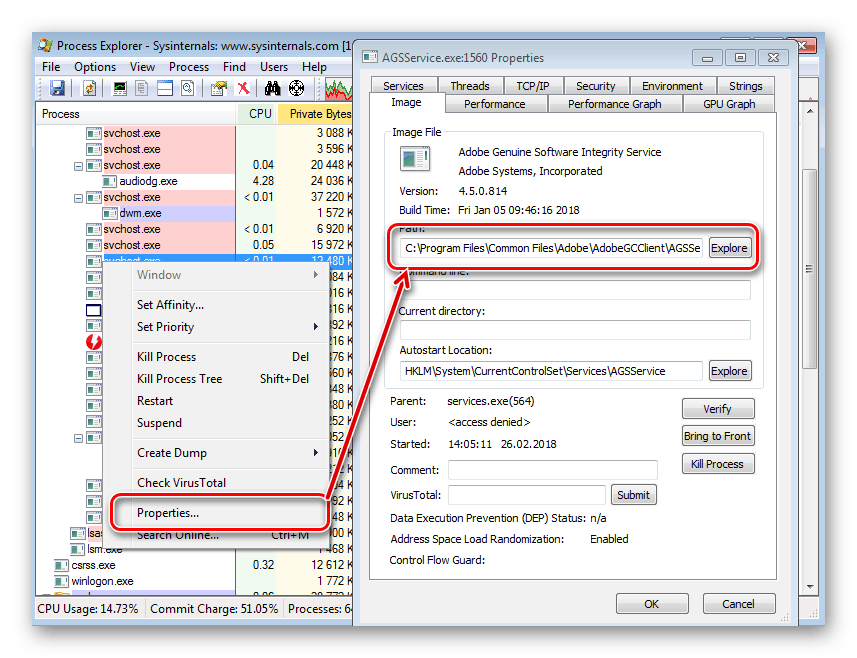Open System Information via the monitor graph icon

(120, 89)
